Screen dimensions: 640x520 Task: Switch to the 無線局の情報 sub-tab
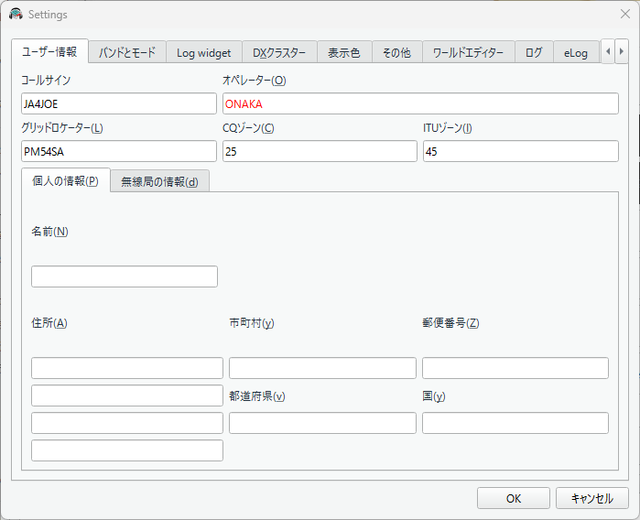pyautogui.click(x=160, y=181)
